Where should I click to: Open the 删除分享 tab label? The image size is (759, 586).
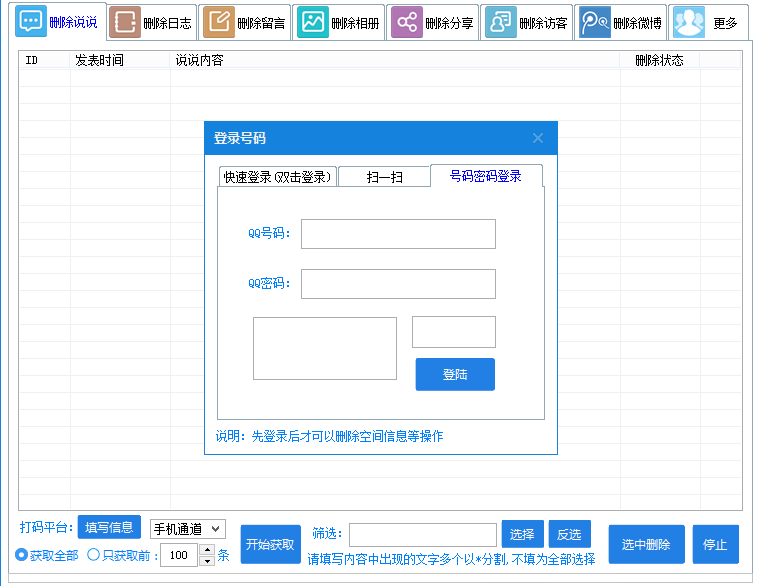click(x=449, y=23)
